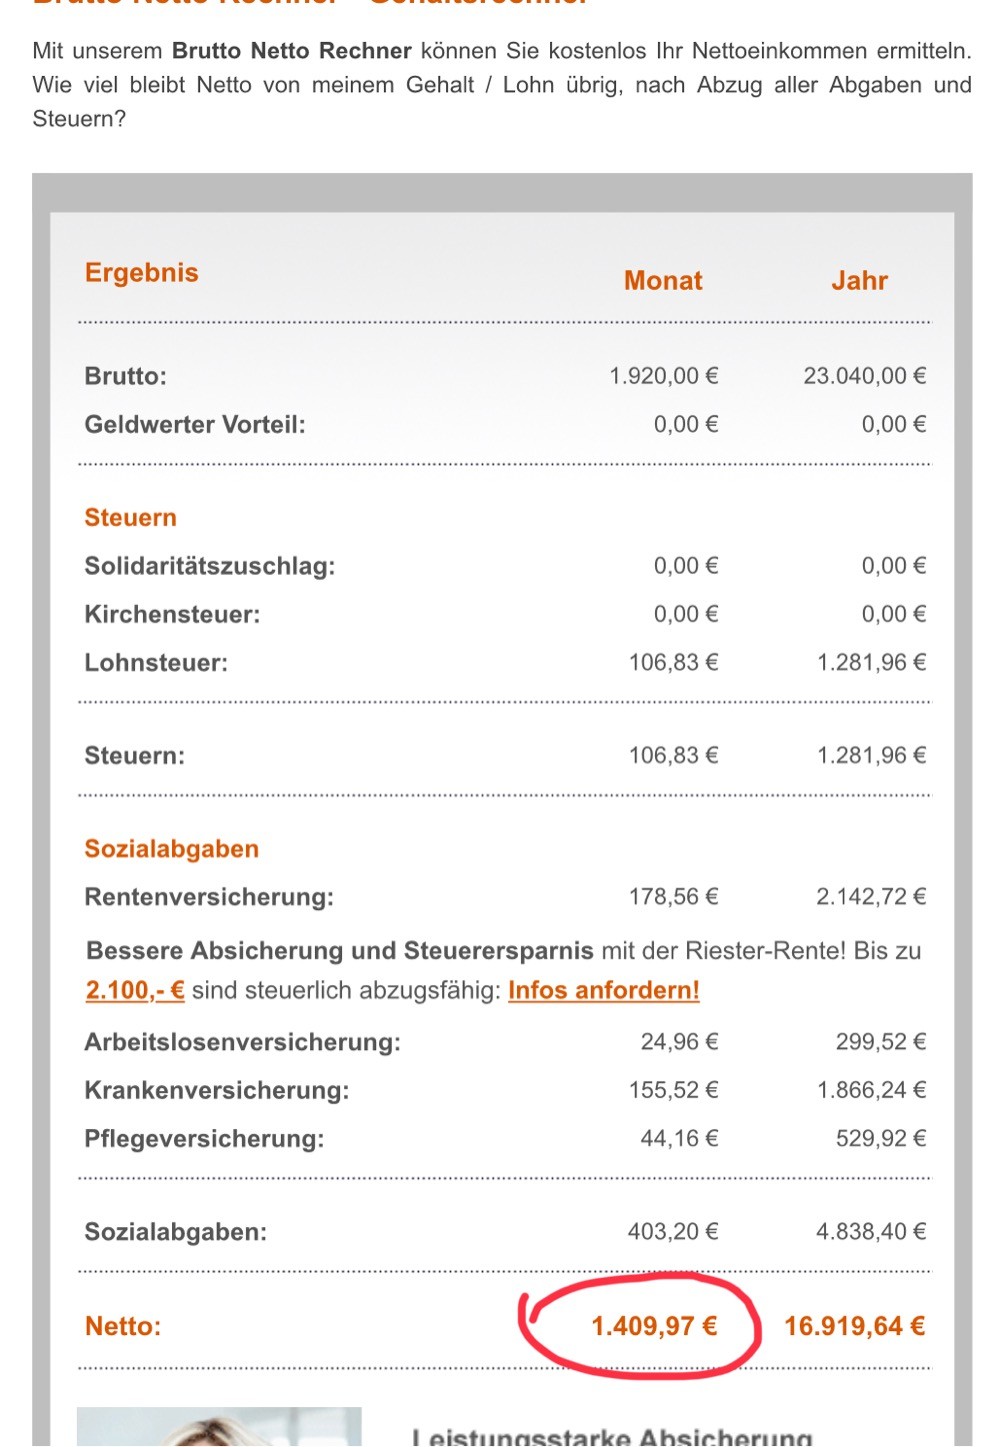The height and width of the screenshot is (1447, 1000).
Task: Open the advertisement photo thumbnail at bottom
Action: pyautogui.click(x=219, y=1427)
